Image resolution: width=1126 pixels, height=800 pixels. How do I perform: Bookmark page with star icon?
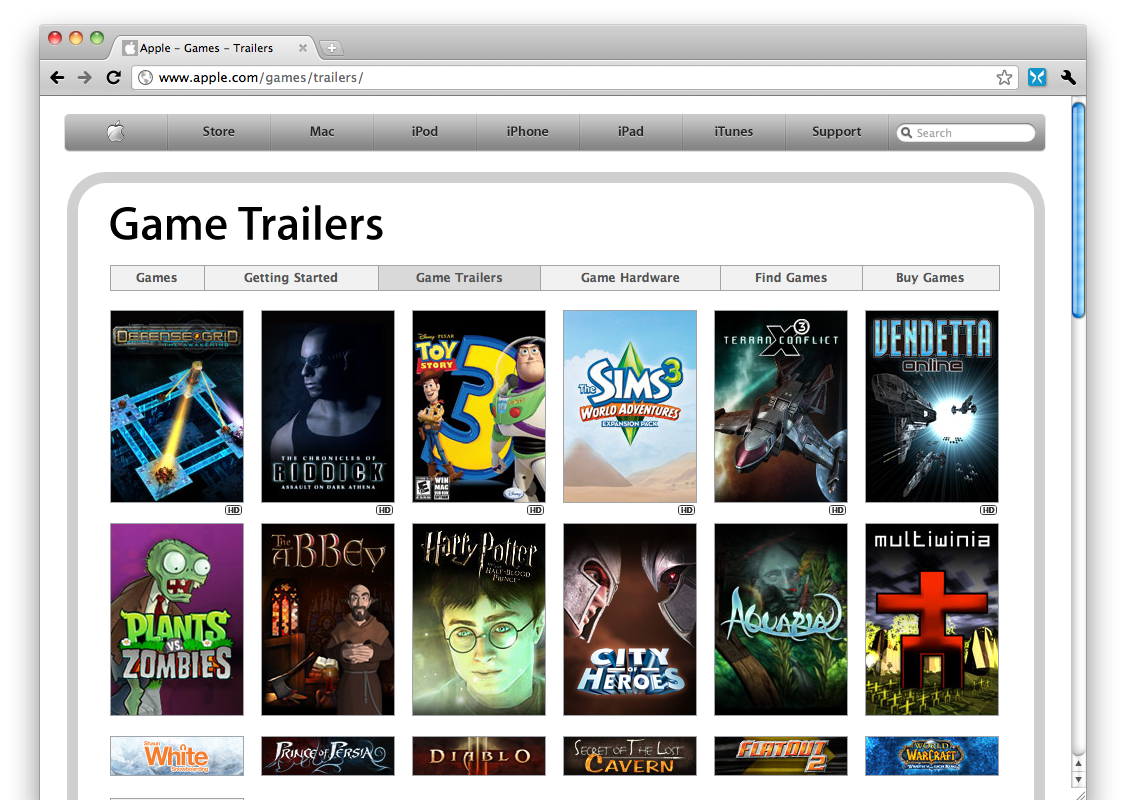[x=1004, y=77]
